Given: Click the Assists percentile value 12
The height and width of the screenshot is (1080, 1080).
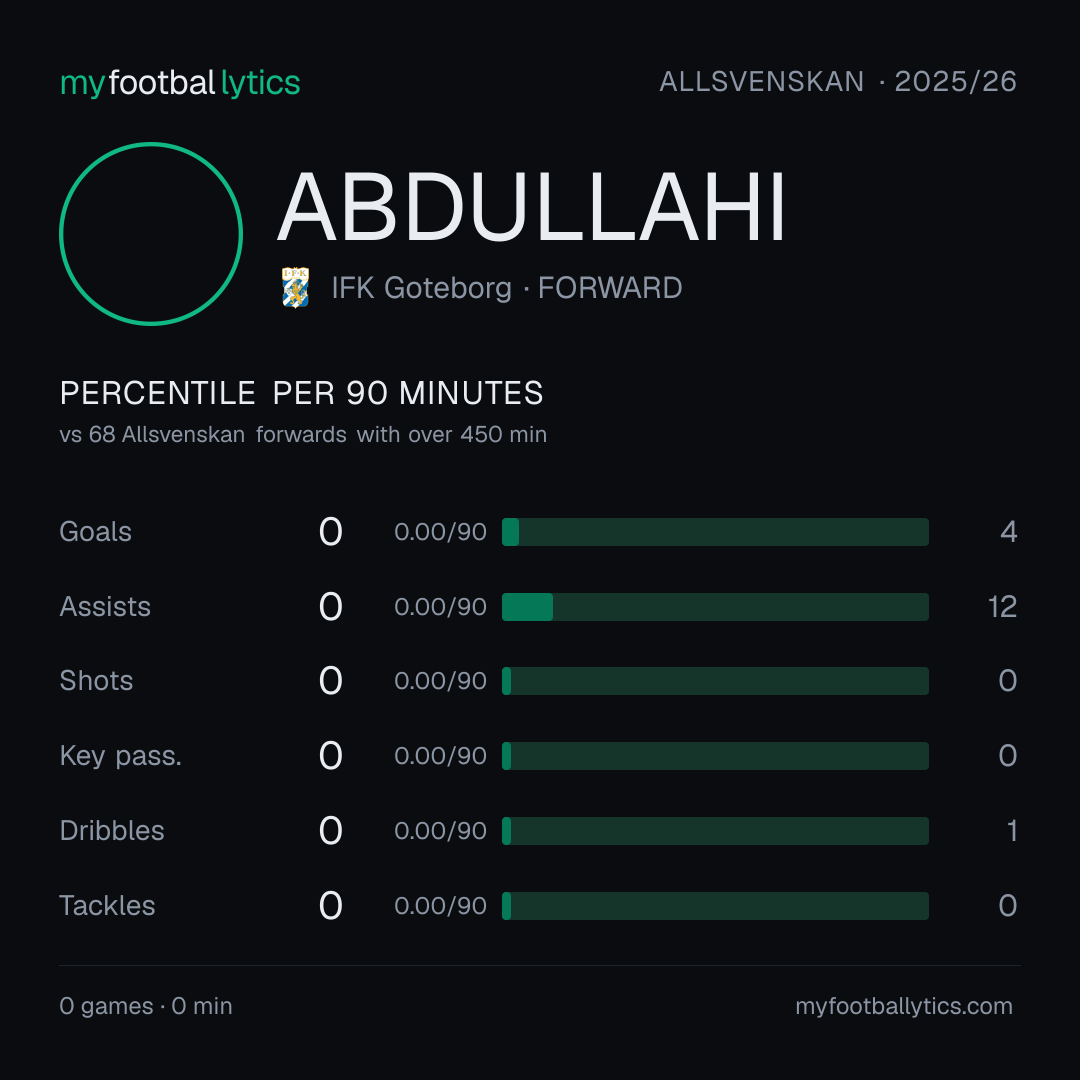Looking at the screenshot, I should [x=1002, y=607].
